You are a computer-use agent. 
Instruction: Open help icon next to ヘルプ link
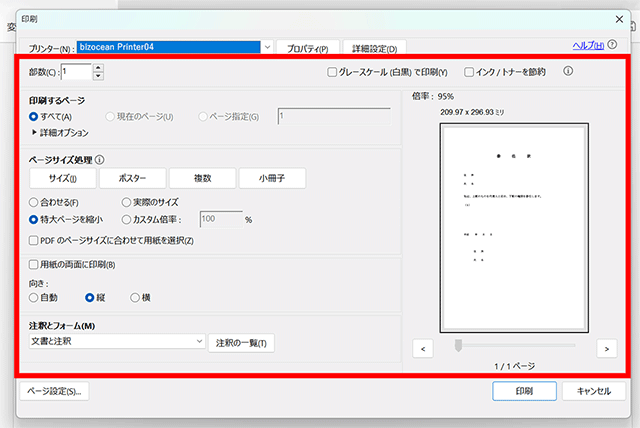pyautogui.click(x=612, y=44)
